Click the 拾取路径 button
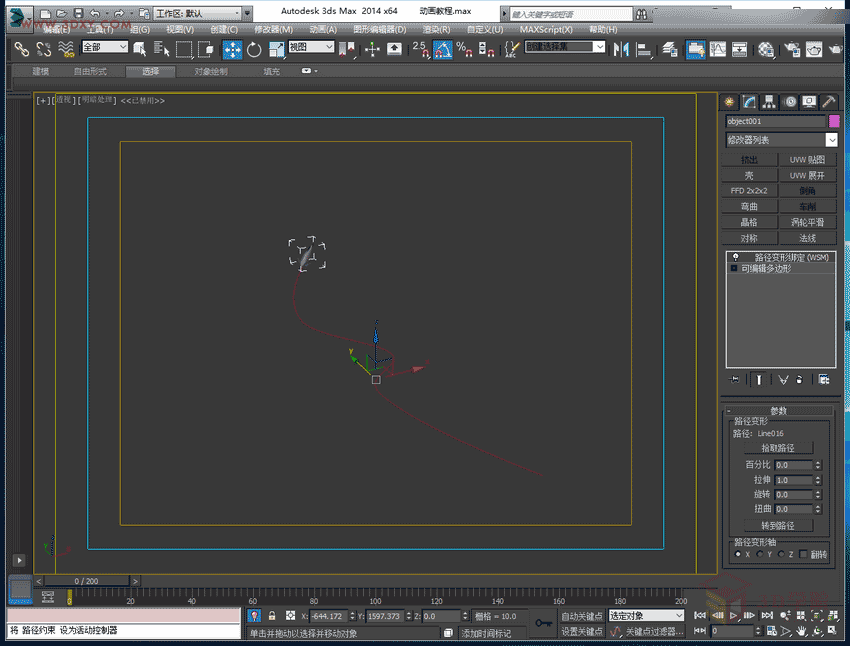The height and width of the screenshot is (646, 850). (x=778, y=448)
